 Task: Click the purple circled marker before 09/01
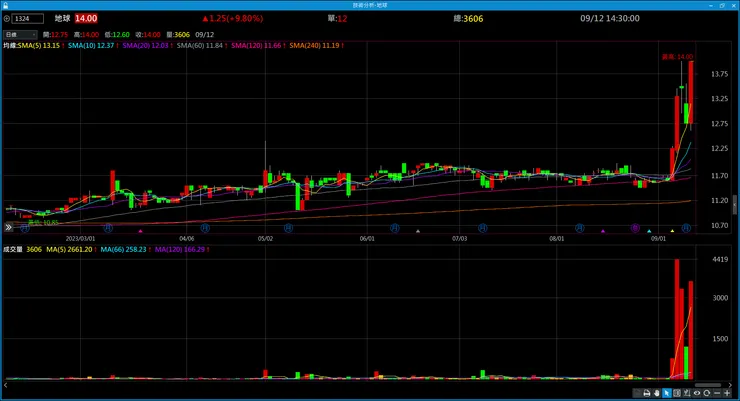(635, 228)
